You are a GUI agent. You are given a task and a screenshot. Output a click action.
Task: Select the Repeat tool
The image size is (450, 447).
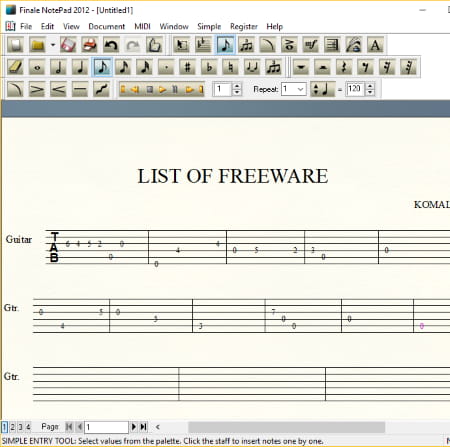(332, 45)
